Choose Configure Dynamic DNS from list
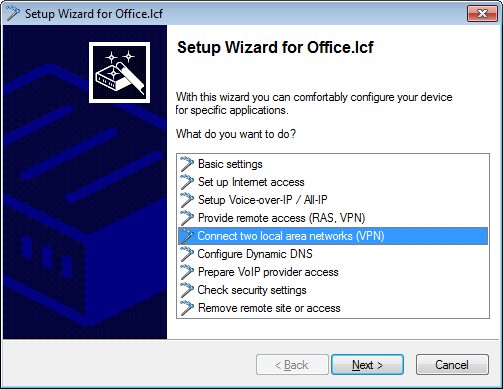This screenshot has width=503, height=389. tap(333, 254)
